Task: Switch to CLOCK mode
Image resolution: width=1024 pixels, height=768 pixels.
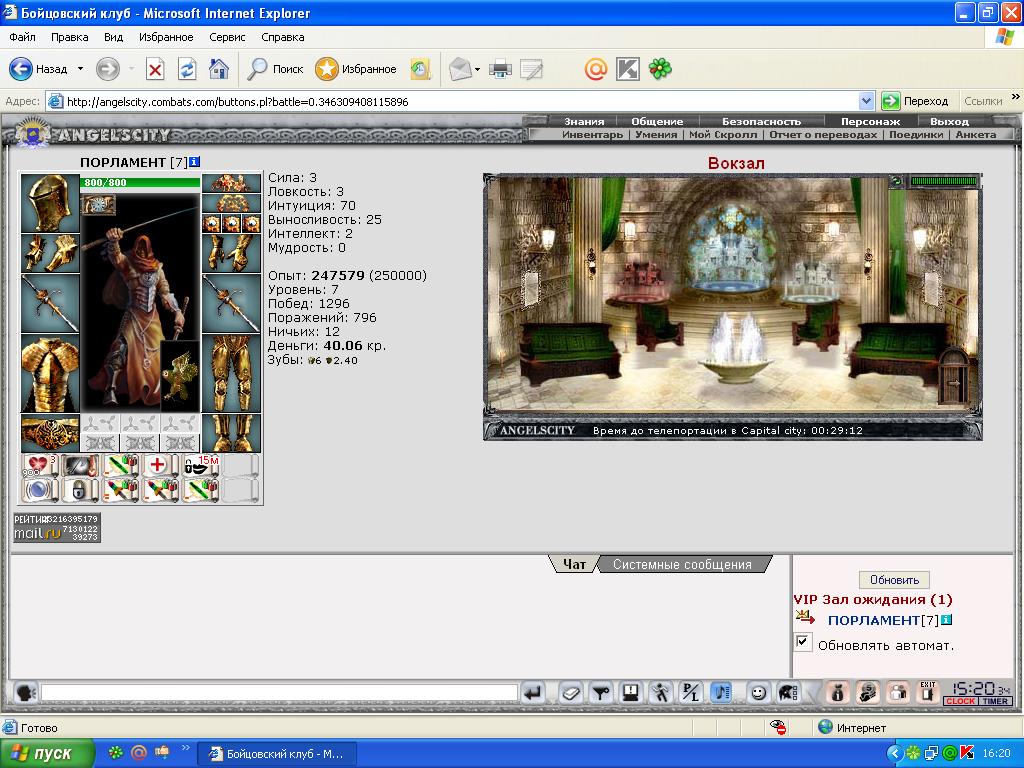Action: (x=961, y=701)
